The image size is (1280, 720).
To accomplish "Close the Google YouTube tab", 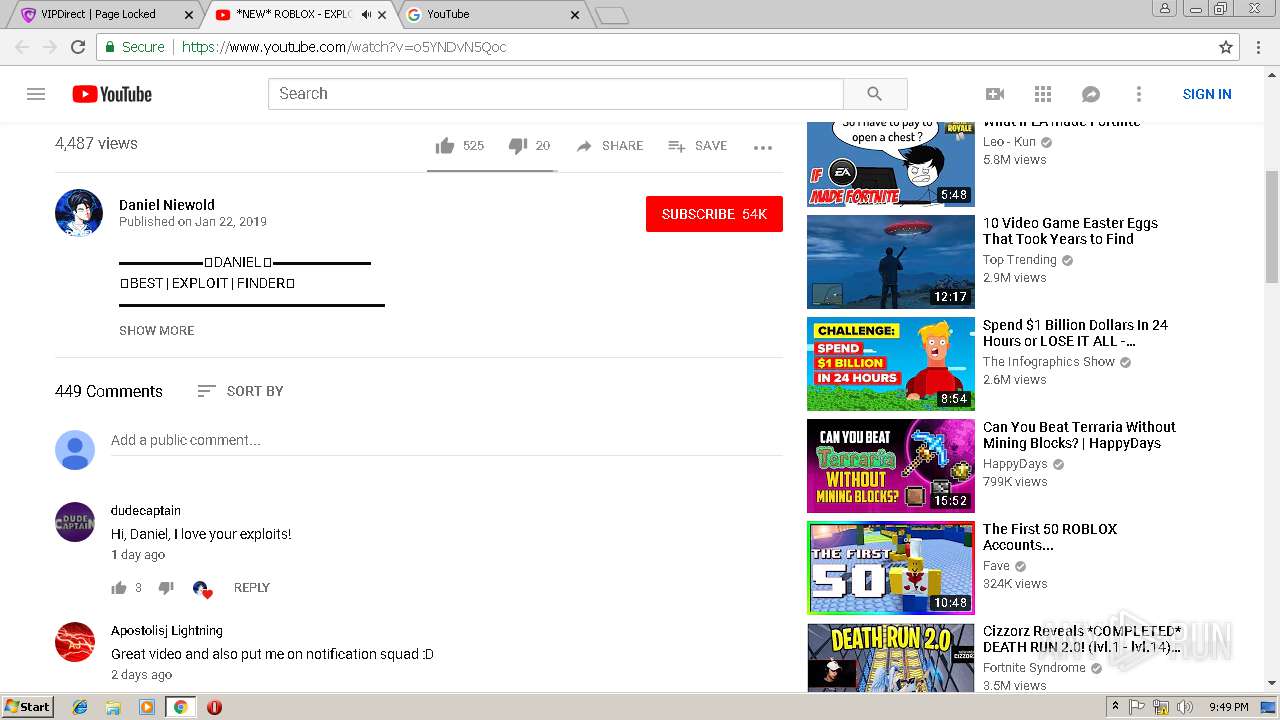I will (x=575, y=15).
